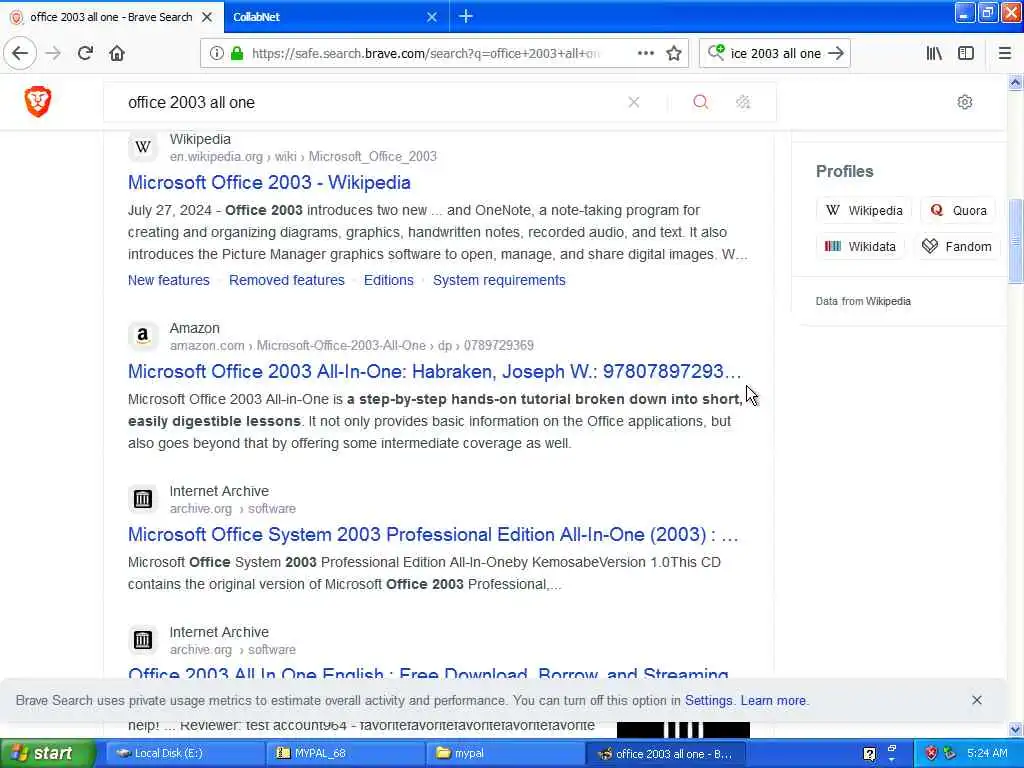Close the Brave Search tab
Viewport: 1024px width, 768px height.
pos(207,17)
